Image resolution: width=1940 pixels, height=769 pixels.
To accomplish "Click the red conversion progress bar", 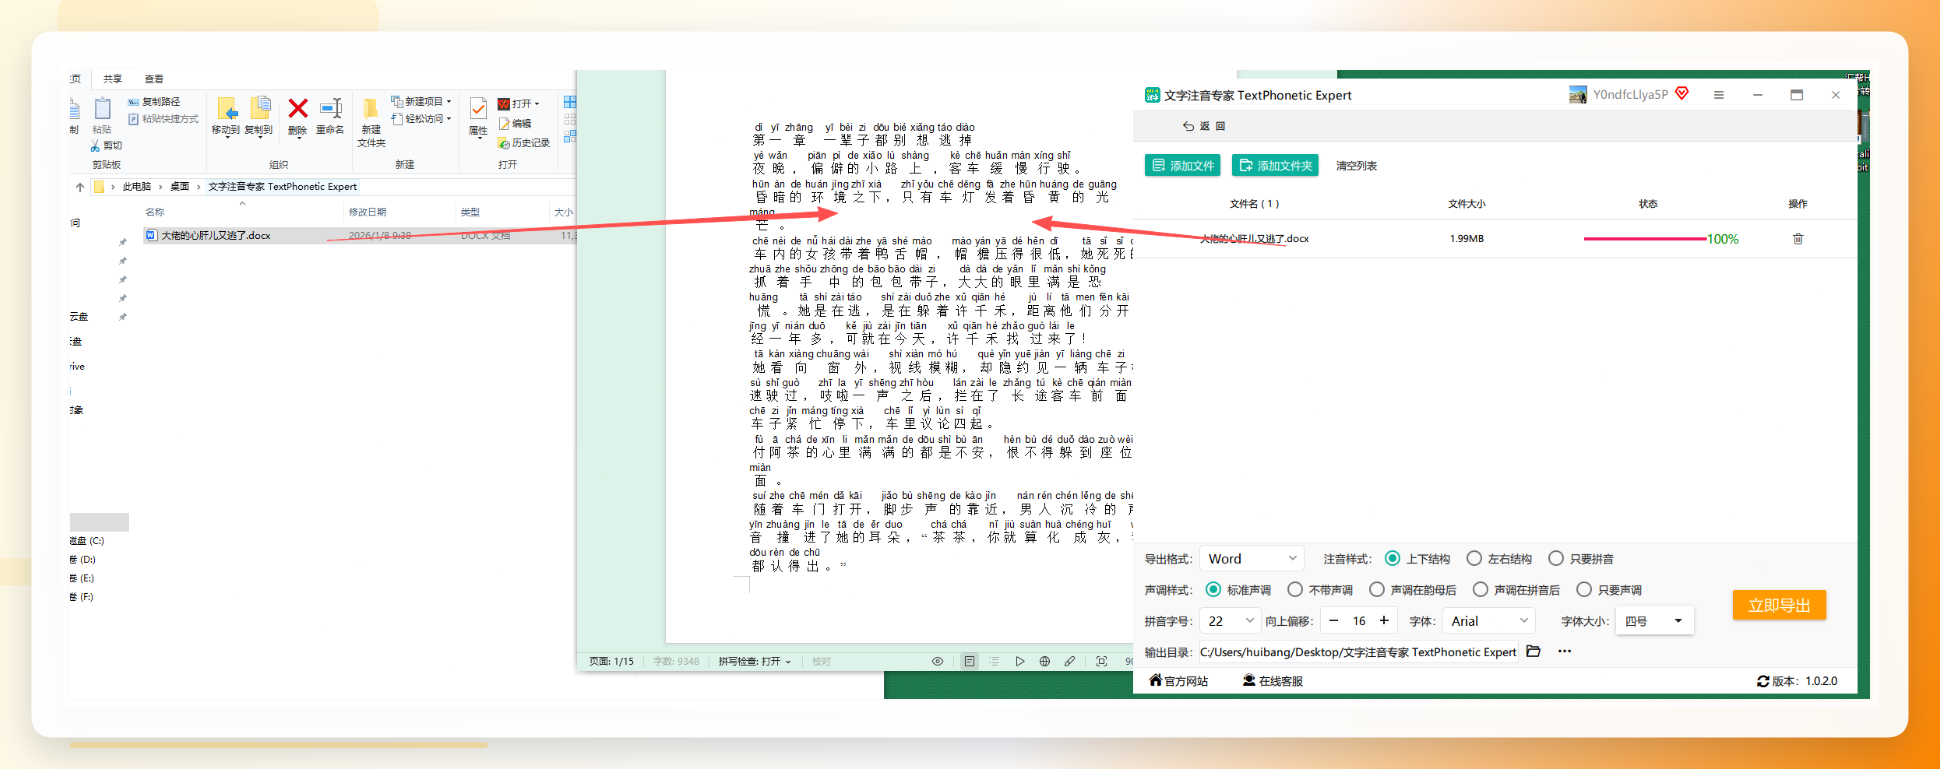I will (1645, 239).
